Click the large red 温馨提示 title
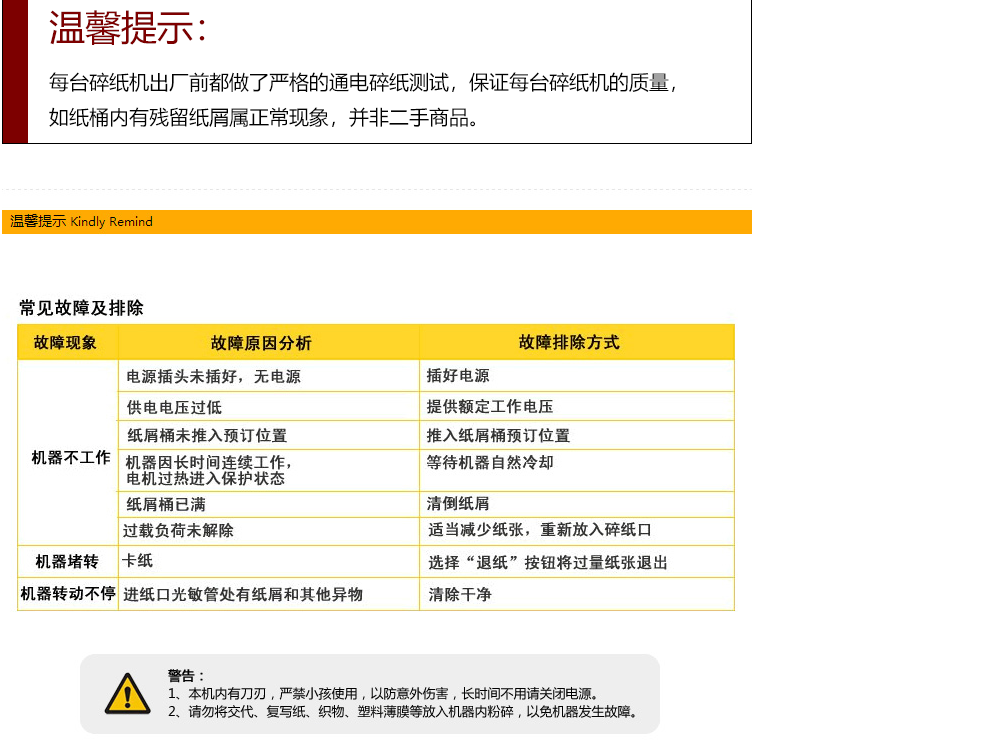984x742 pixels. pyautogui.click(x=128, y=28)
